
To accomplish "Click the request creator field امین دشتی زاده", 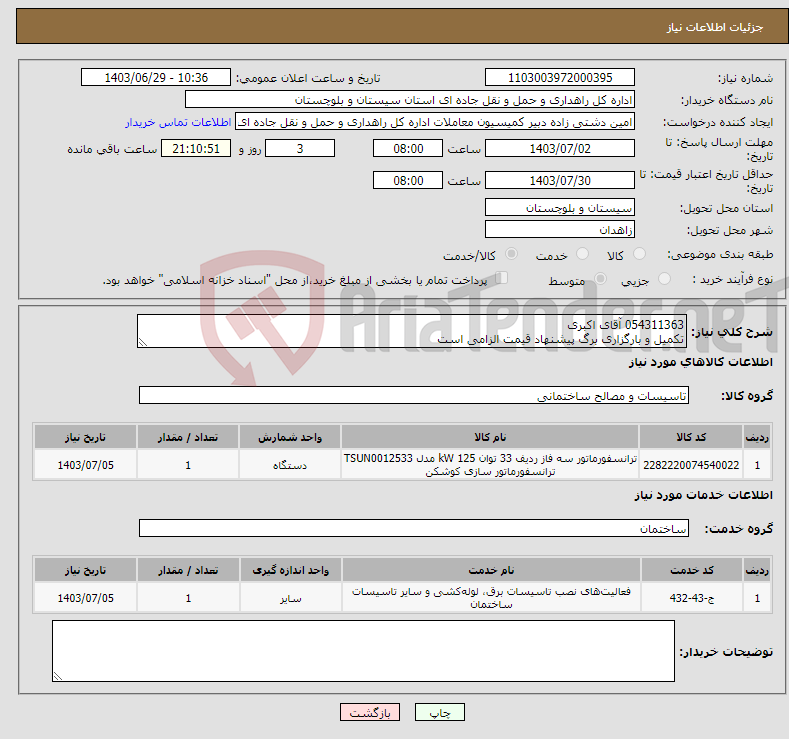I will [435, 122].
